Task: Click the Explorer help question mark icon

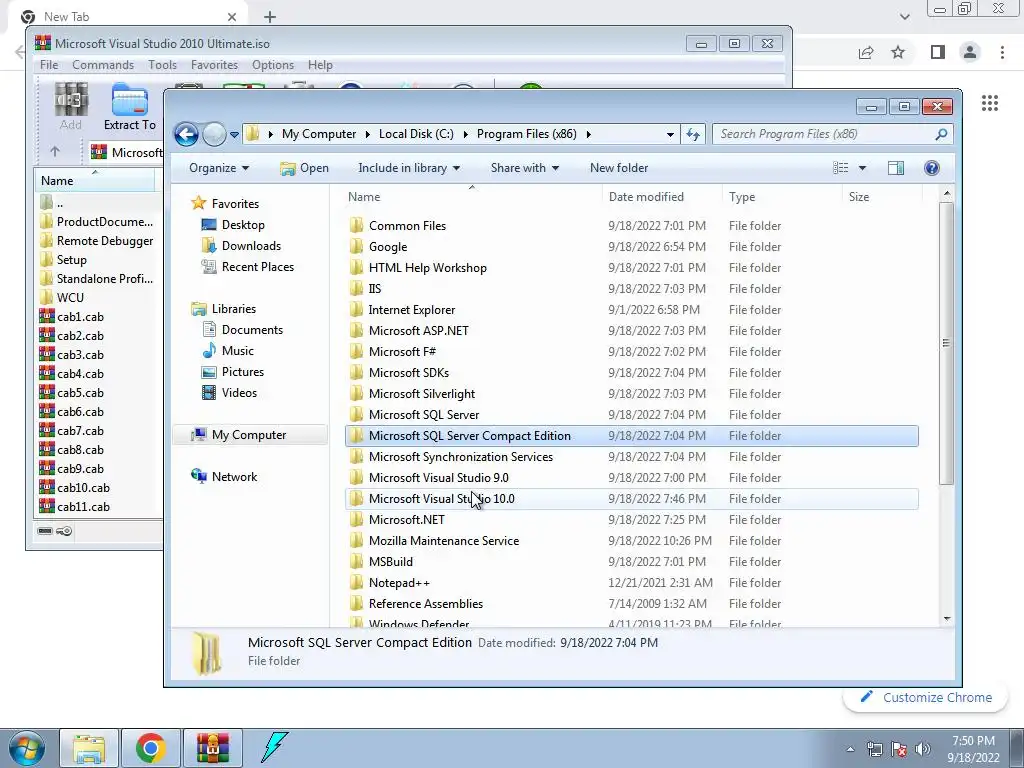Action: click(932, 168)
